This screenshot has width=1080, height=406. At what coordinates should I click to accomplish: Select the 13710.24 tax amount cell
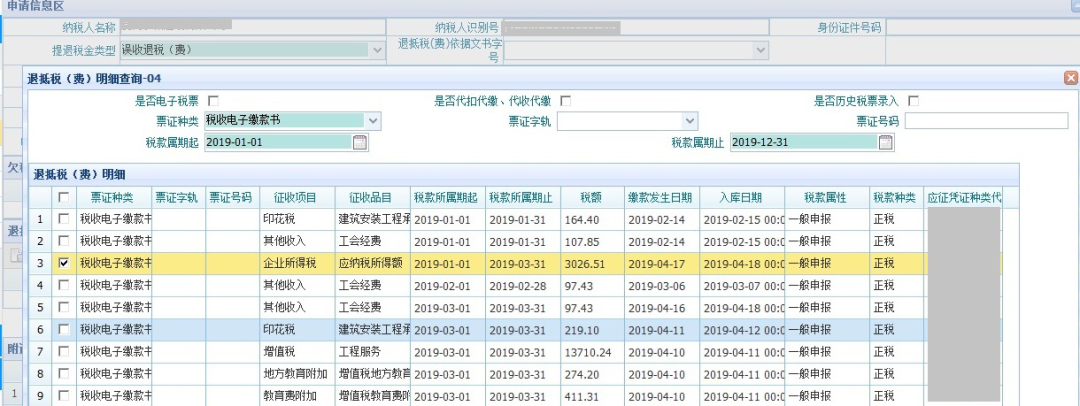click(592, 352)
